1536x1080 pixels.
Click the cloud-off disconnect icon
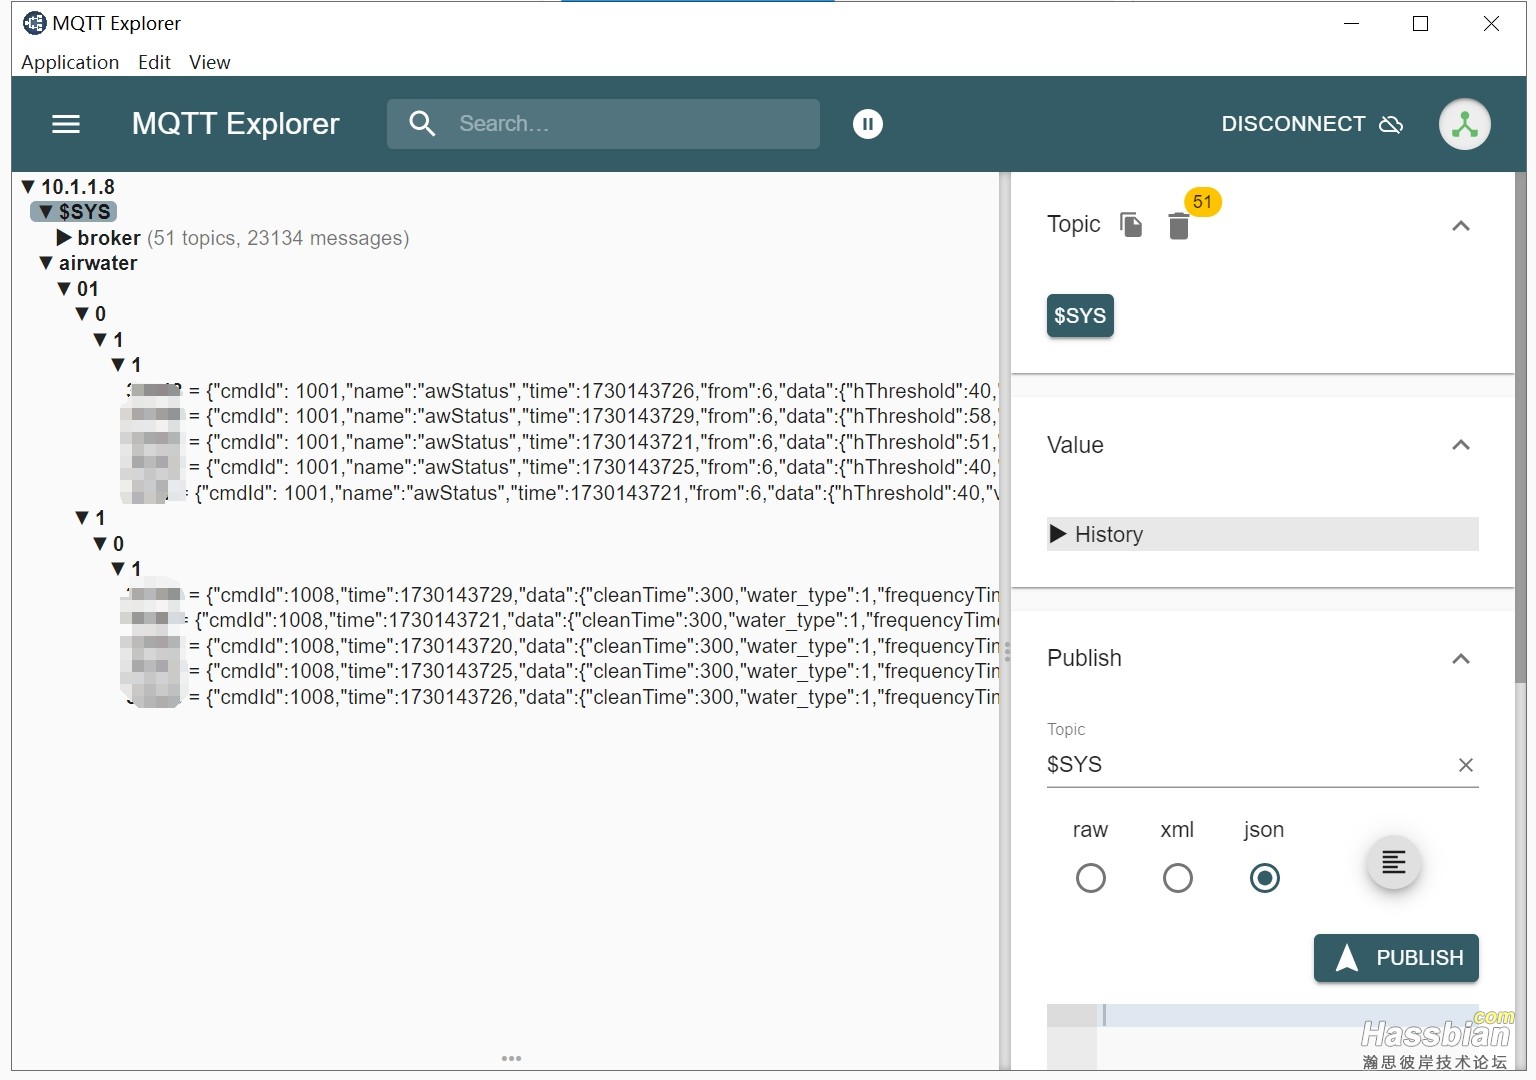(x=1391, y=124)
